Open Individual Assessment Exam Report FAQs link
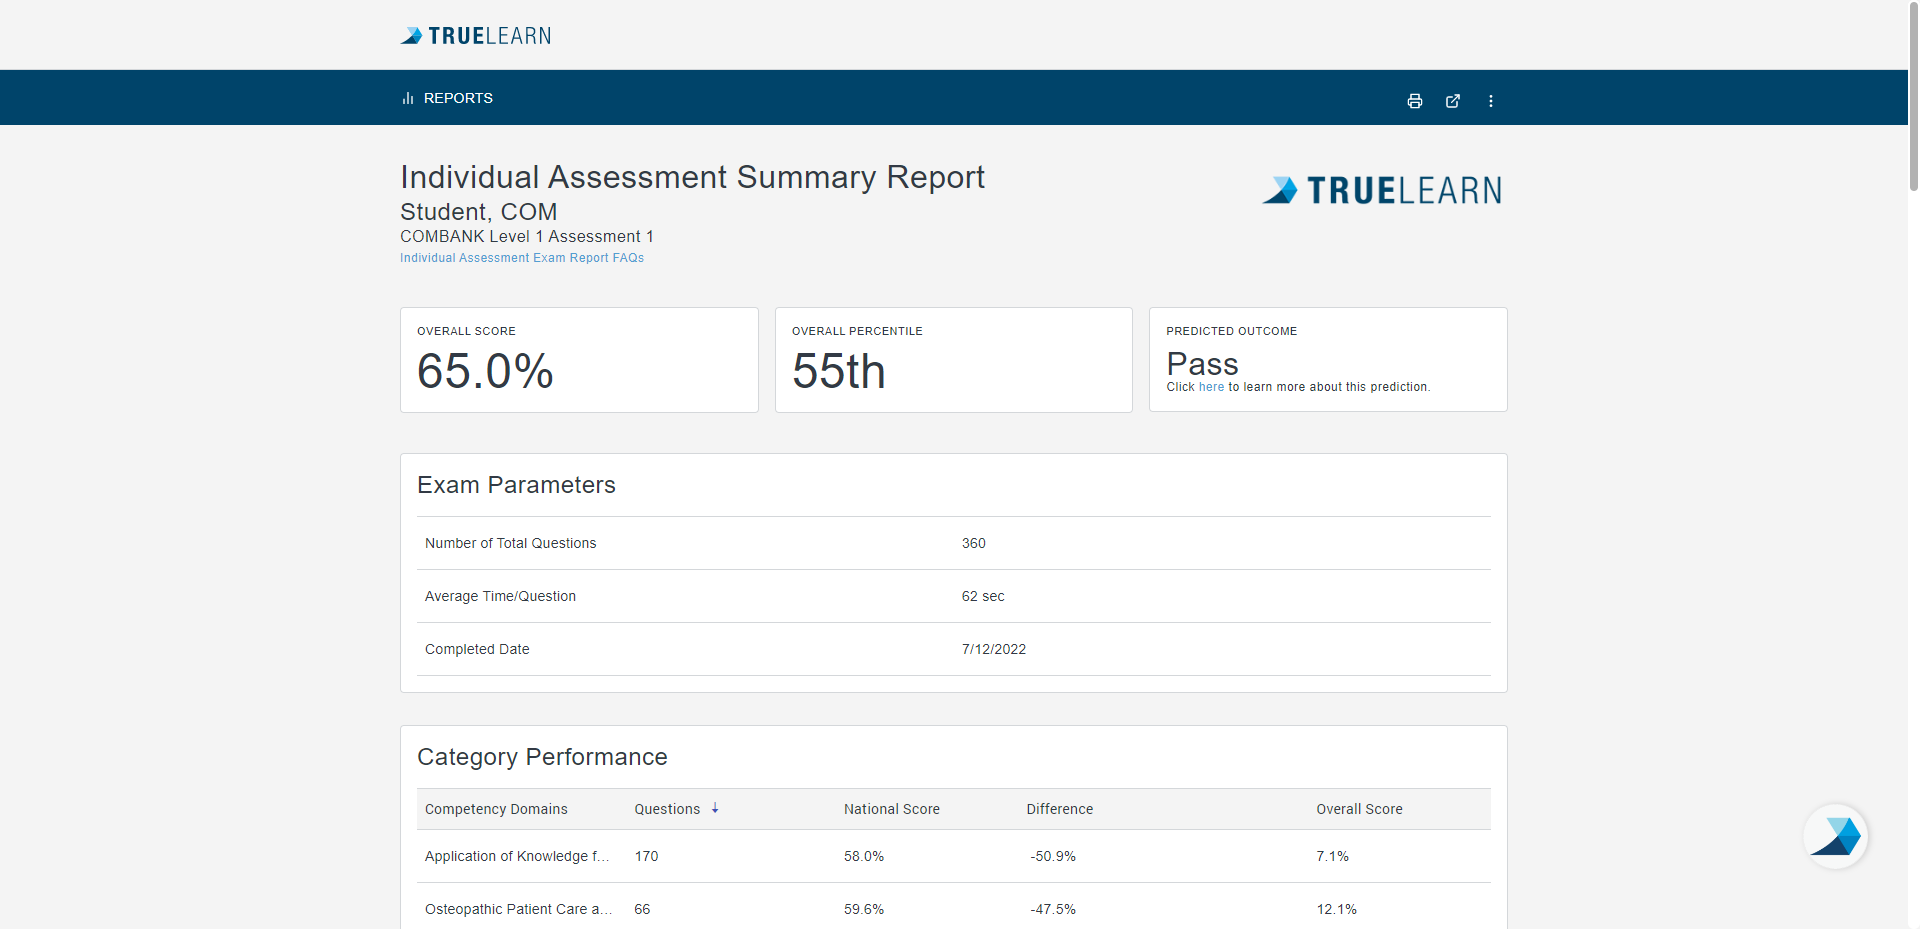 tap(522, 258)
